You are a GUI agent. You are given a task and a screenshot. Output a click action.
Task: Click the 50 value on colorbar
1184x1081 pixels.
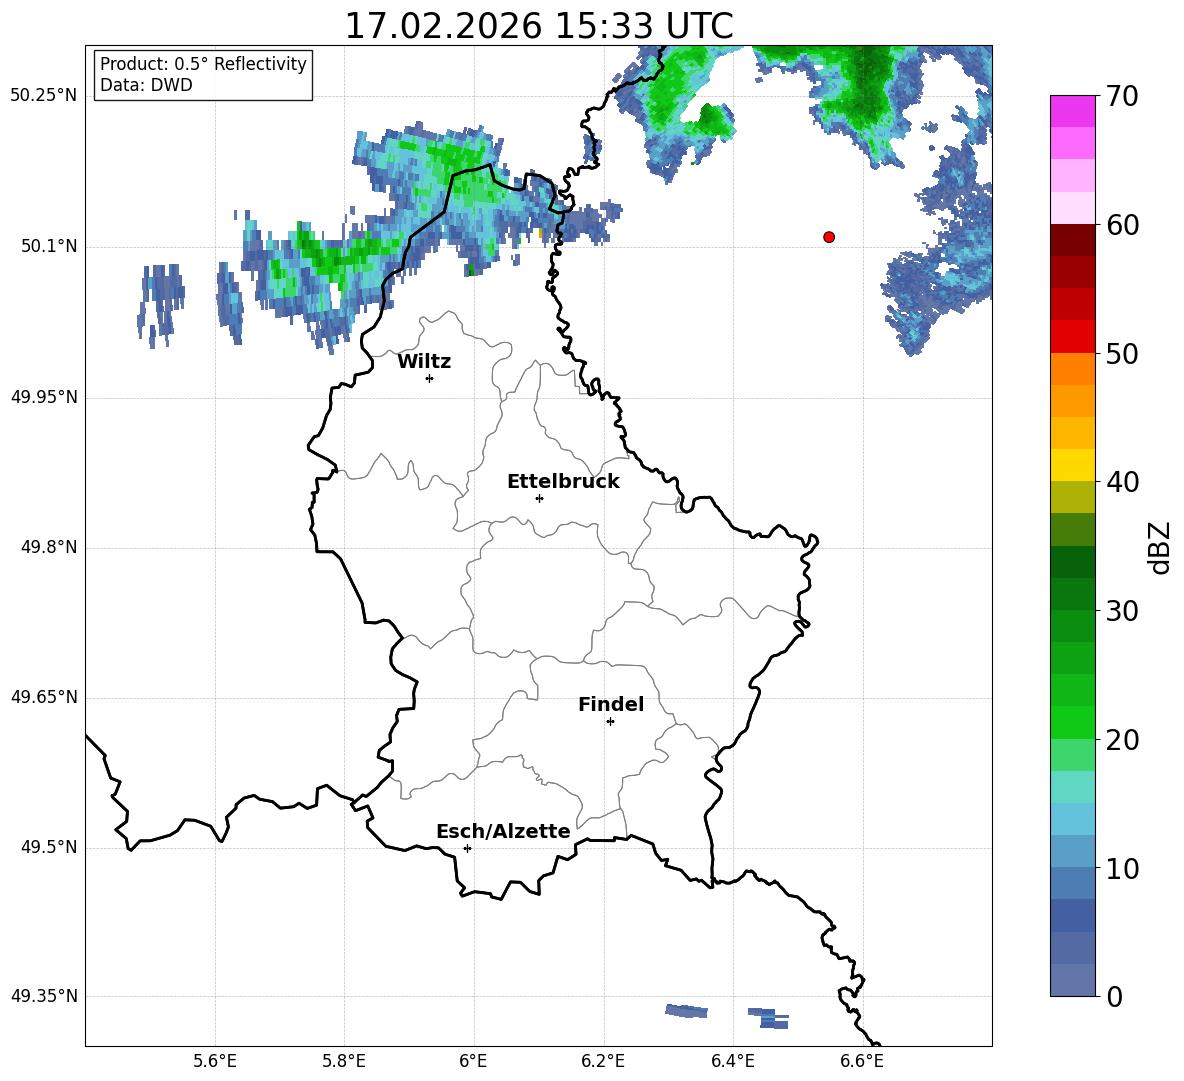pyautogui.click(x=1122, y=354)
